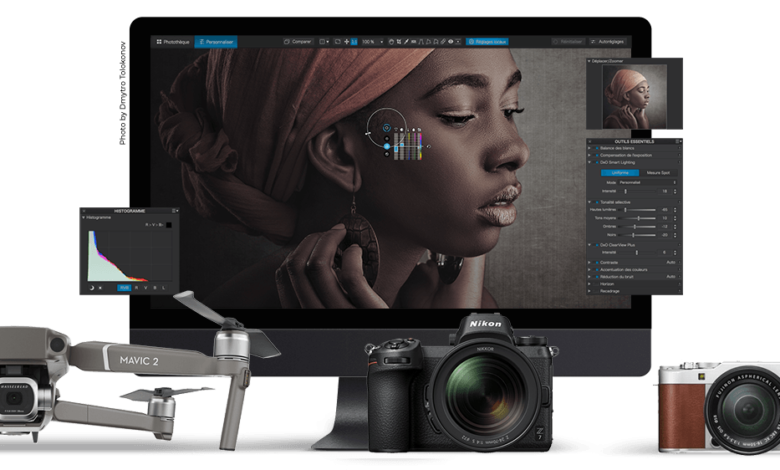Open the 100 % zoom level dropdown
This screenshot has height=470, width=780.
pos(373,42)
